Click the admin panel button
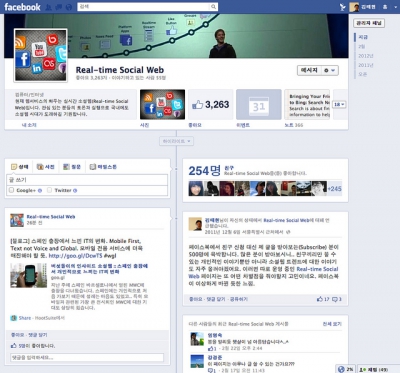The width and height of the screenshot is (400, 373). [369, 23]
